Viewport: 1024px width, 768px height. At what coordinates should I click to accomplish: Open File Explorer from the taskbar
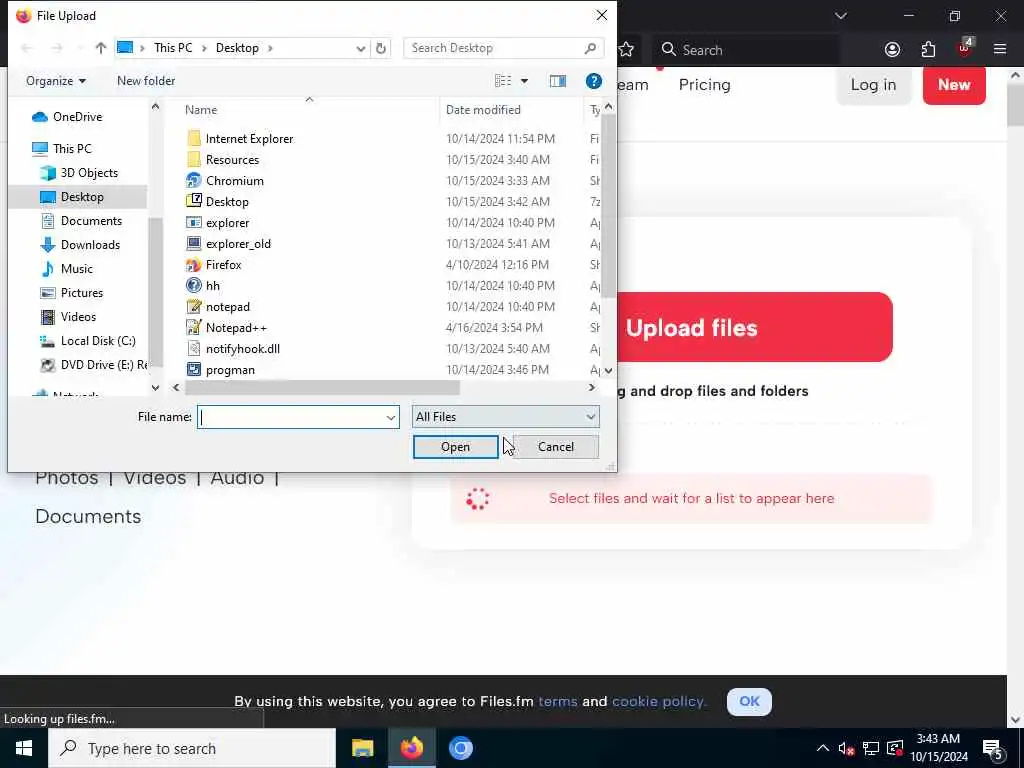click(362, 748)
